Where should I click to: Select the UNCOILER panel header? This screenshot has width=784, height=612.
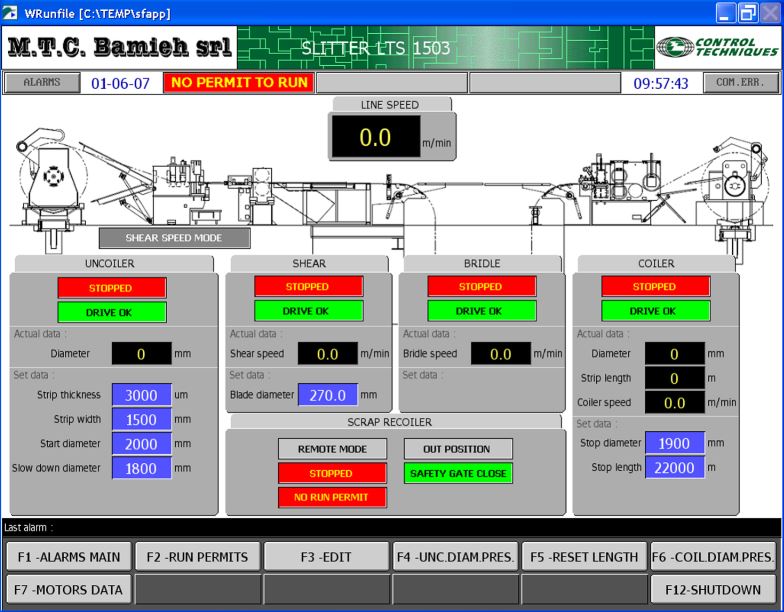click(x=114, y=264)
